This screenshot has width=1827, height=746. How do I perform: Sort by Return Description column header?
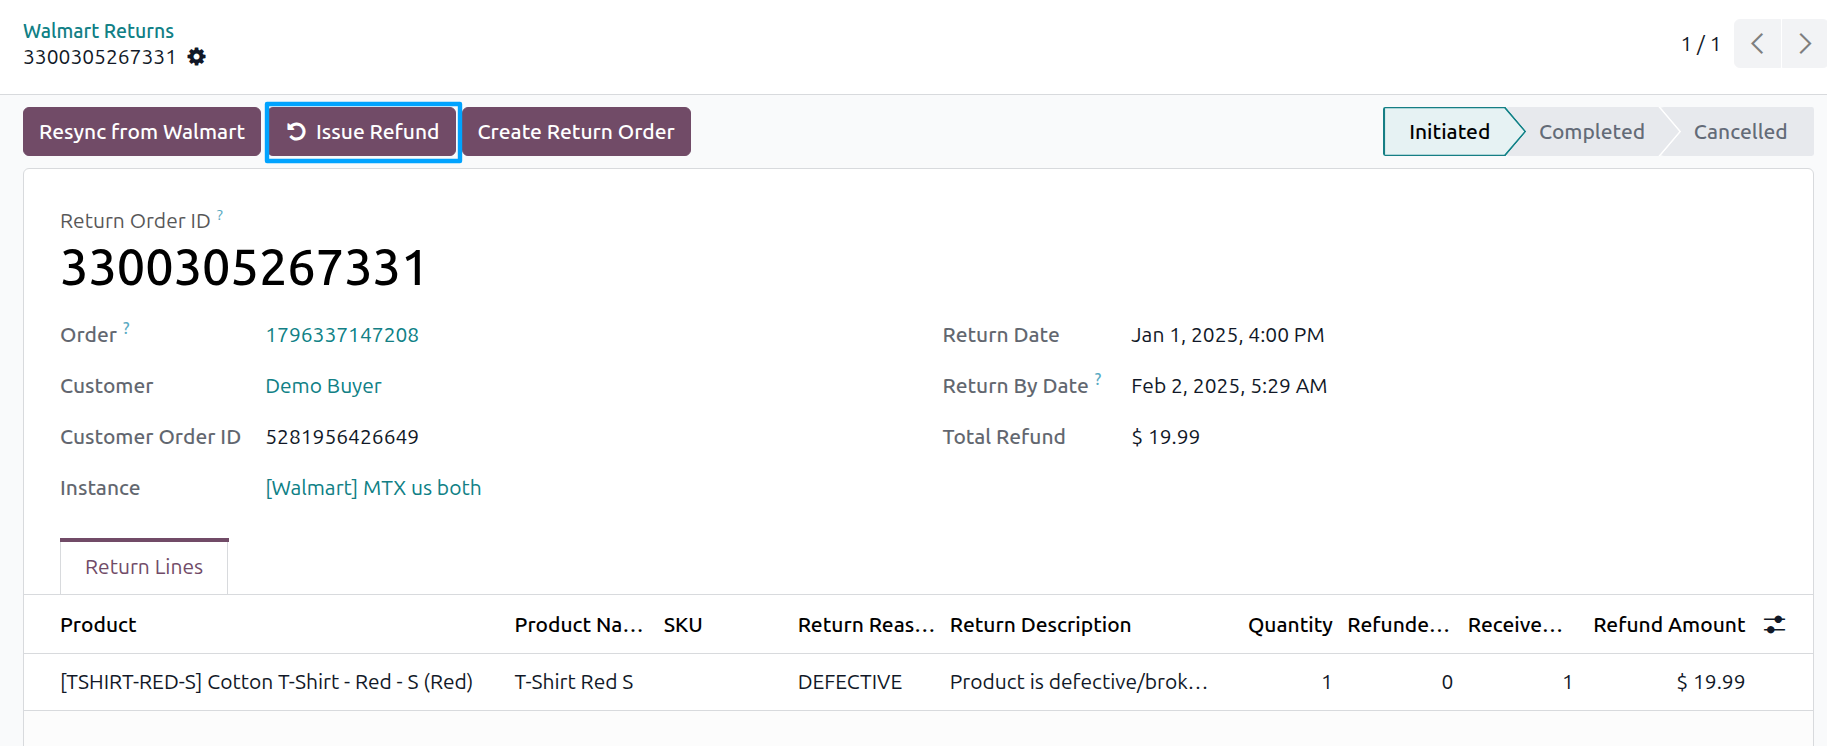[x=1040, y=625]
